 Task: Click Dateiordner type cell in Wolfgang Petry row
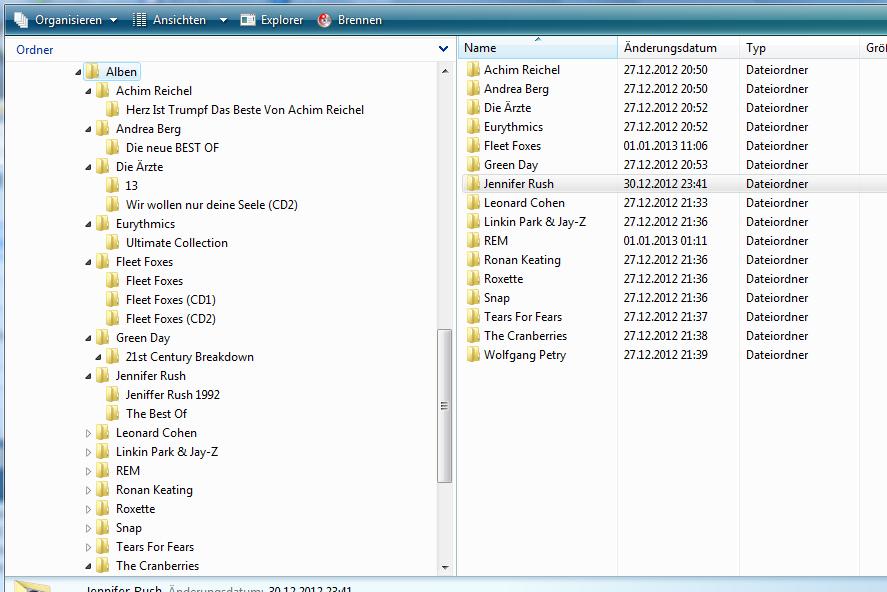[x=777, y=355]
